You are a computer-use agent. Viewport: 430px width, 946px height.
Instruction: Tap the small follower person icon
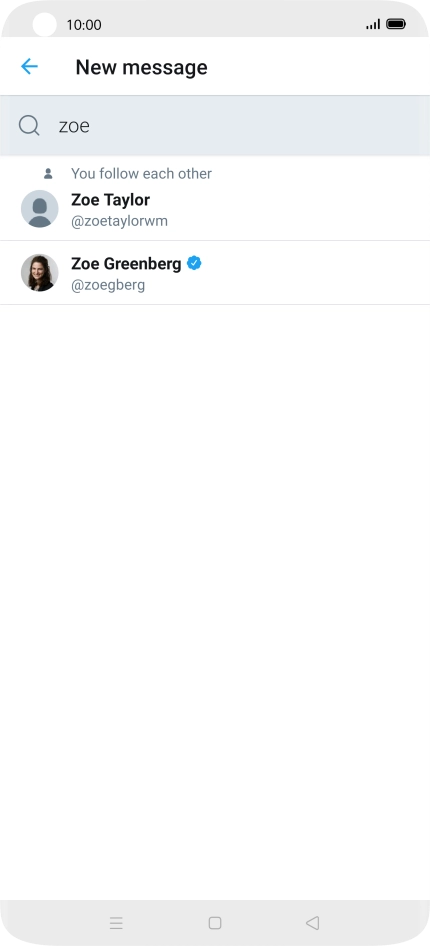pos(48,174)
